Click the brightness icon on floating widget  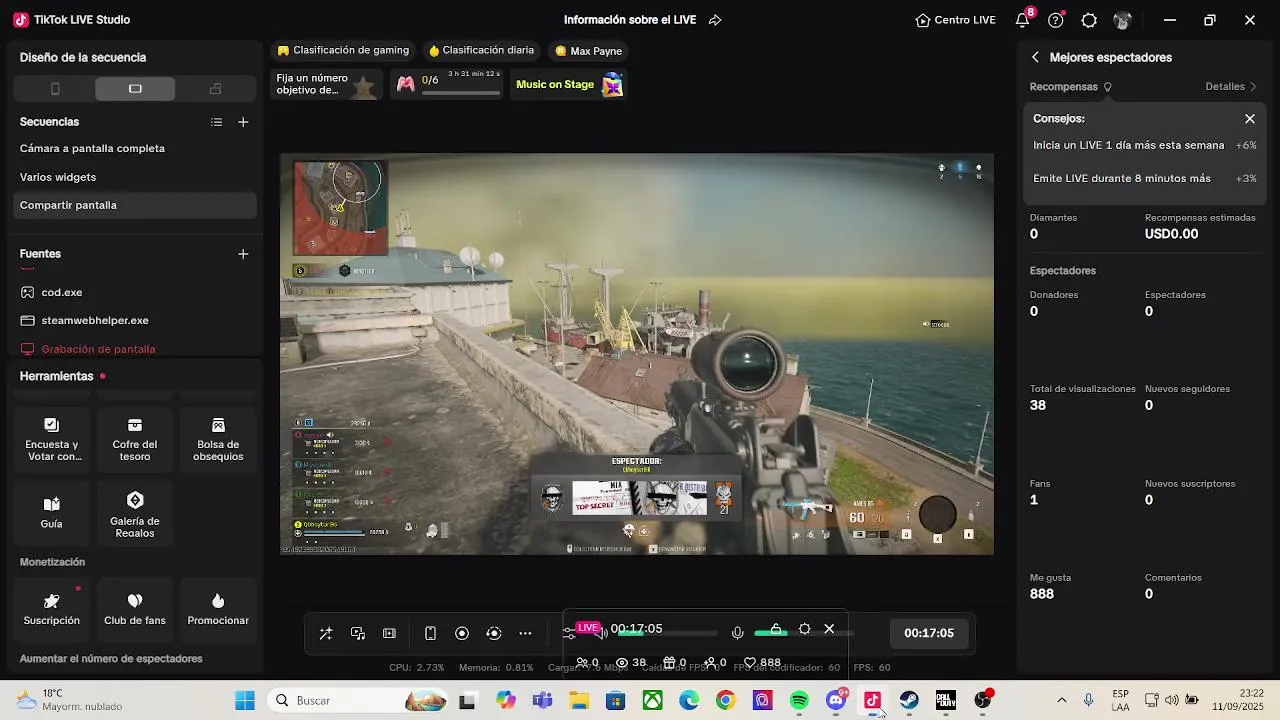pyautogui.click(x=804, y=629)
